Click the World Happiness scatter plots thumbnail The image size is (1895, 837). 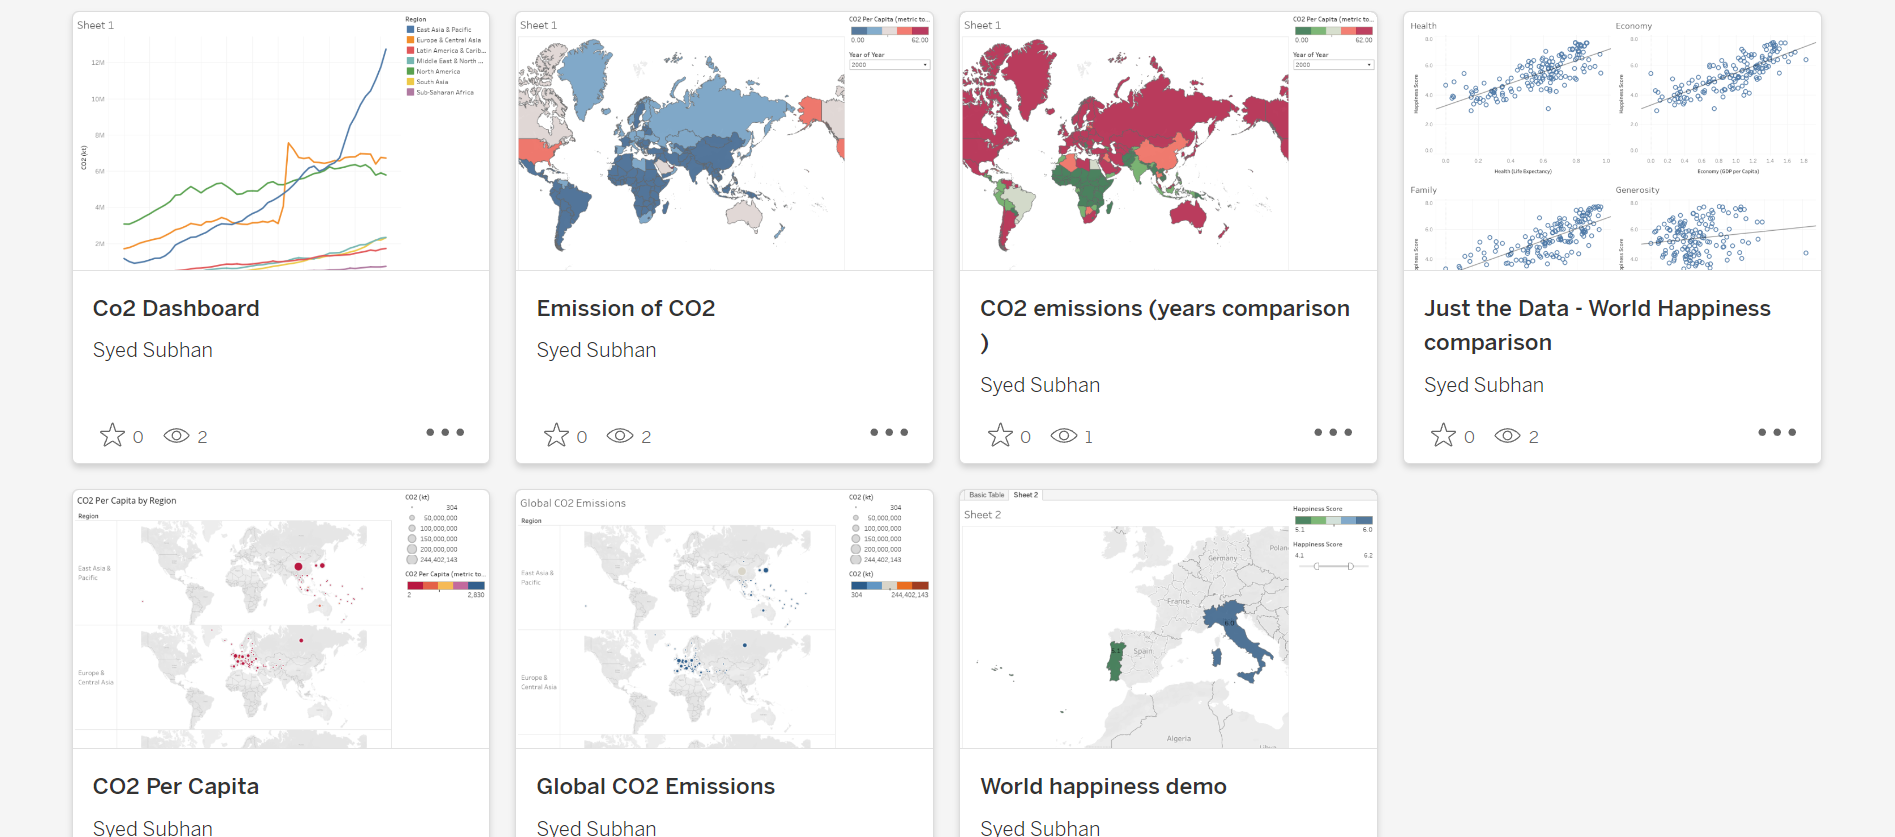tap(1612, 141)
